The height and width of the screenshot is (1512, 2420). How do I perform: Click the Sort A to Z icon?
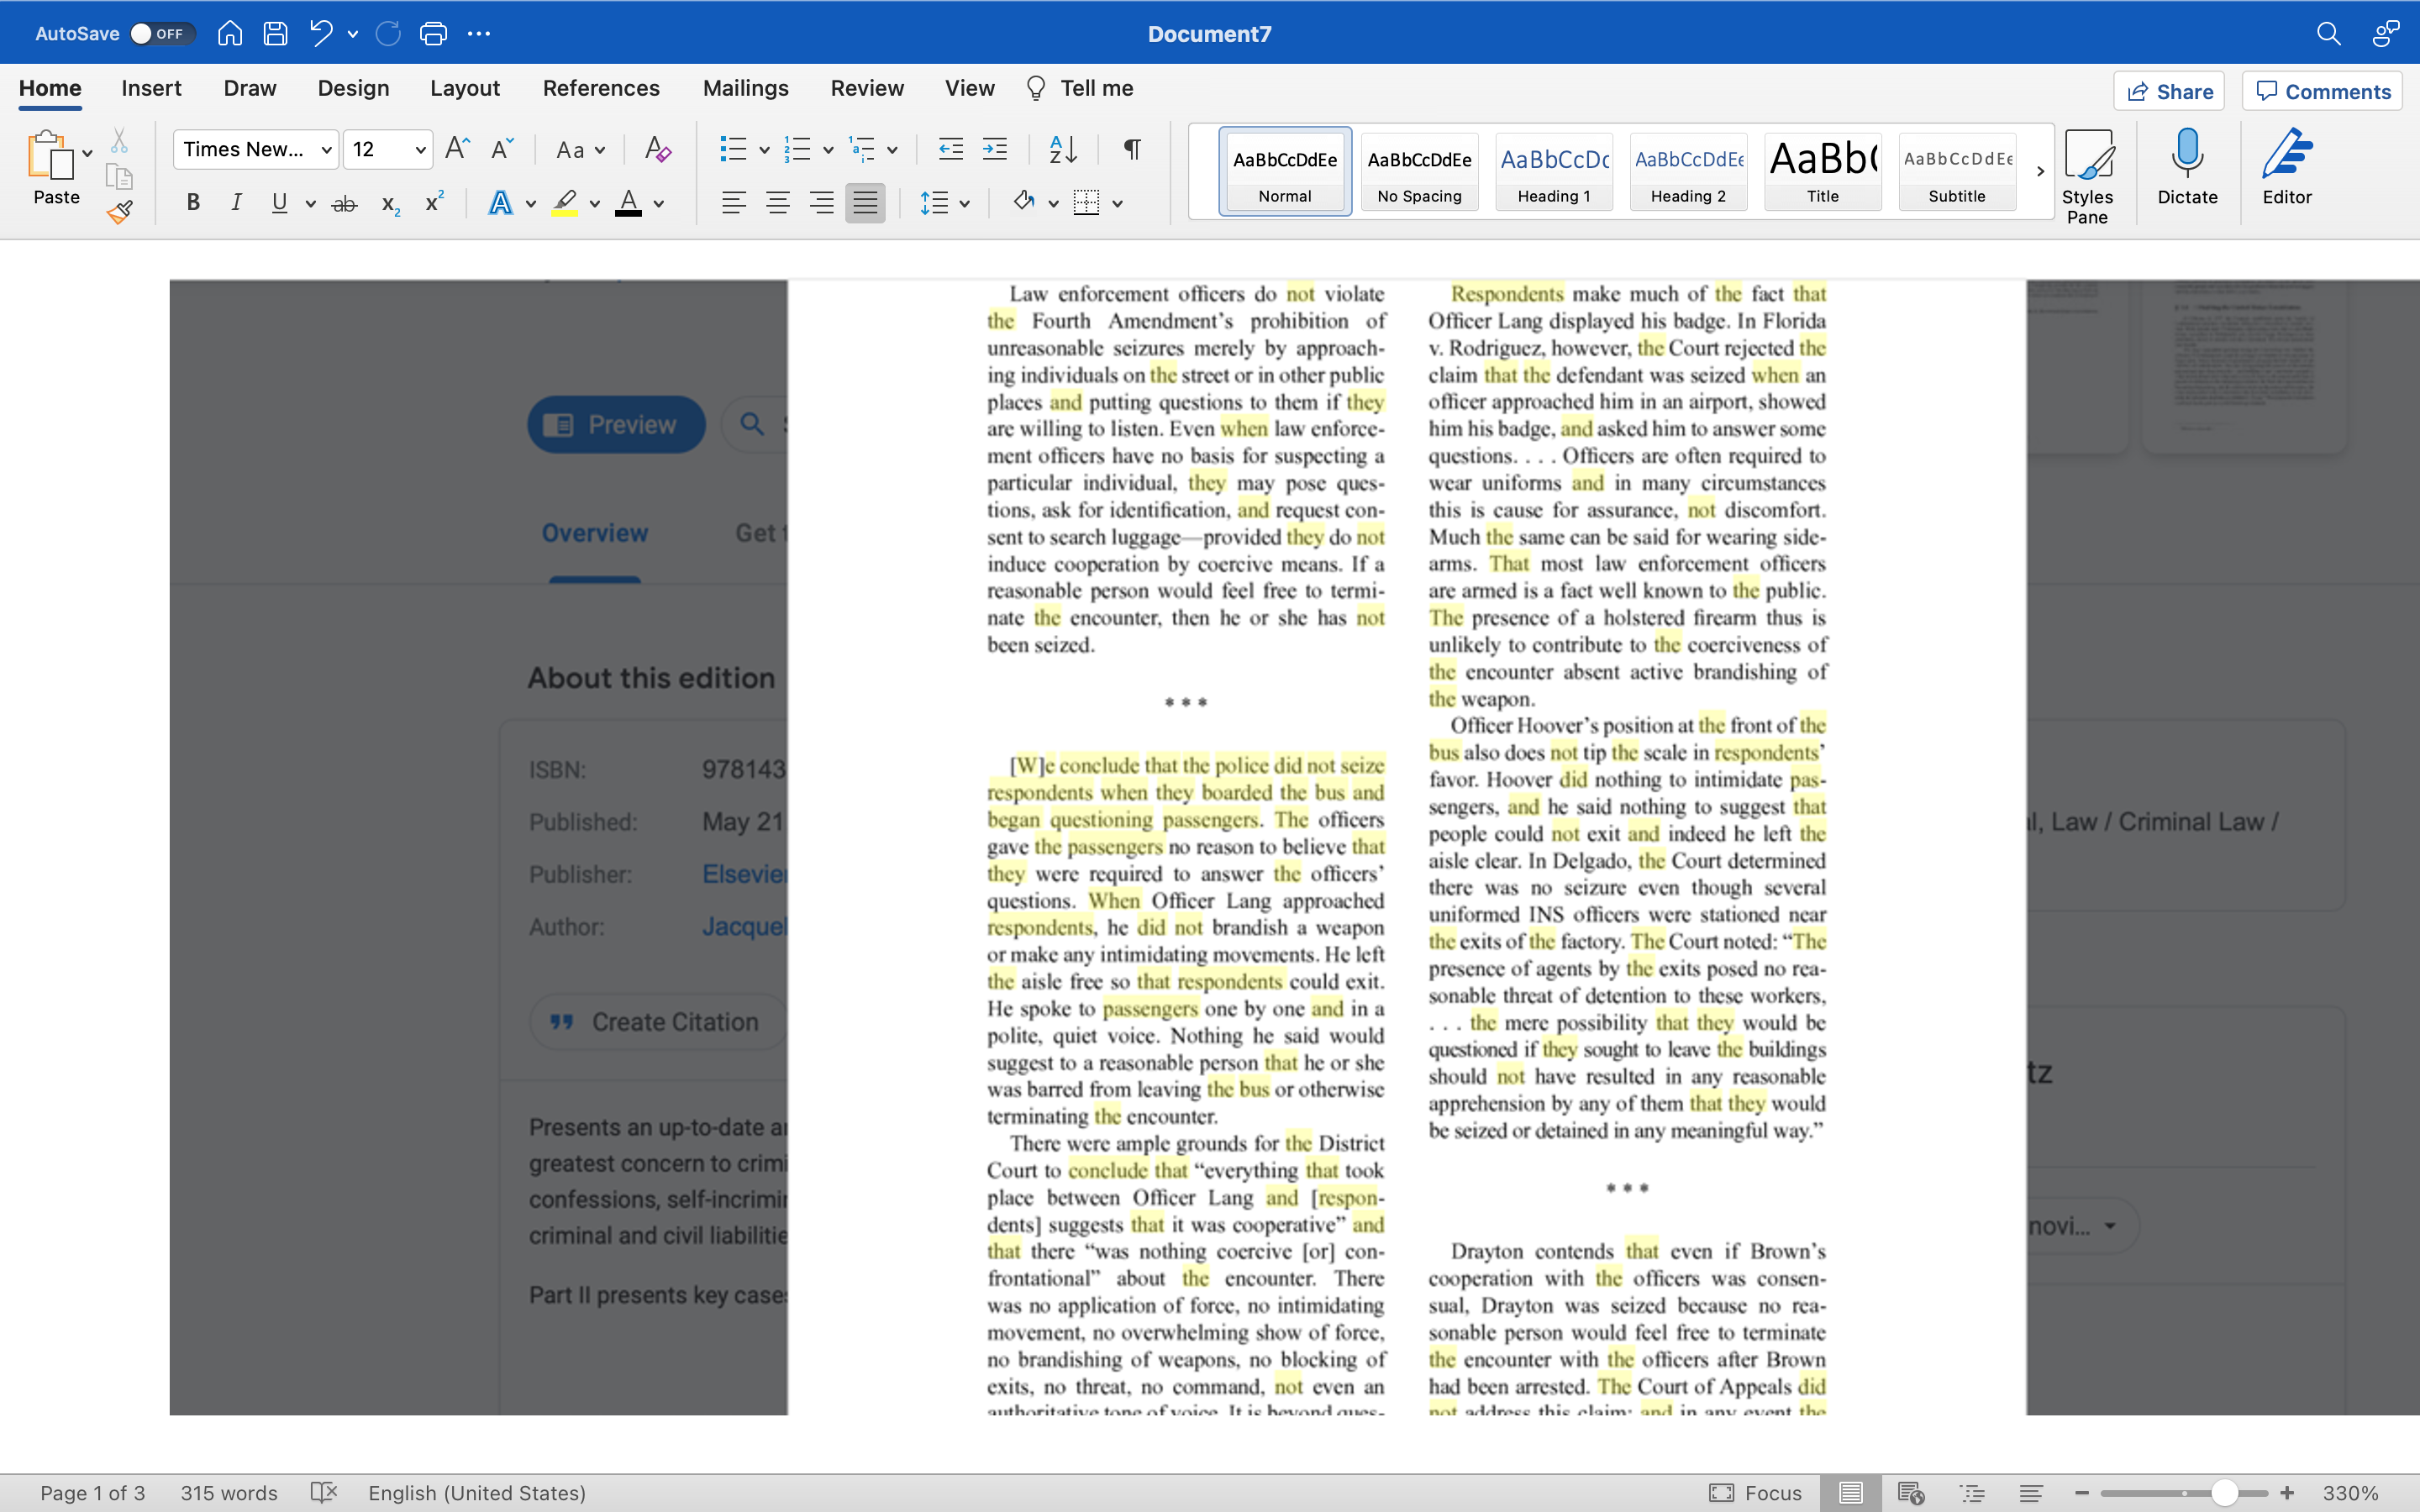click(1062, 150)
